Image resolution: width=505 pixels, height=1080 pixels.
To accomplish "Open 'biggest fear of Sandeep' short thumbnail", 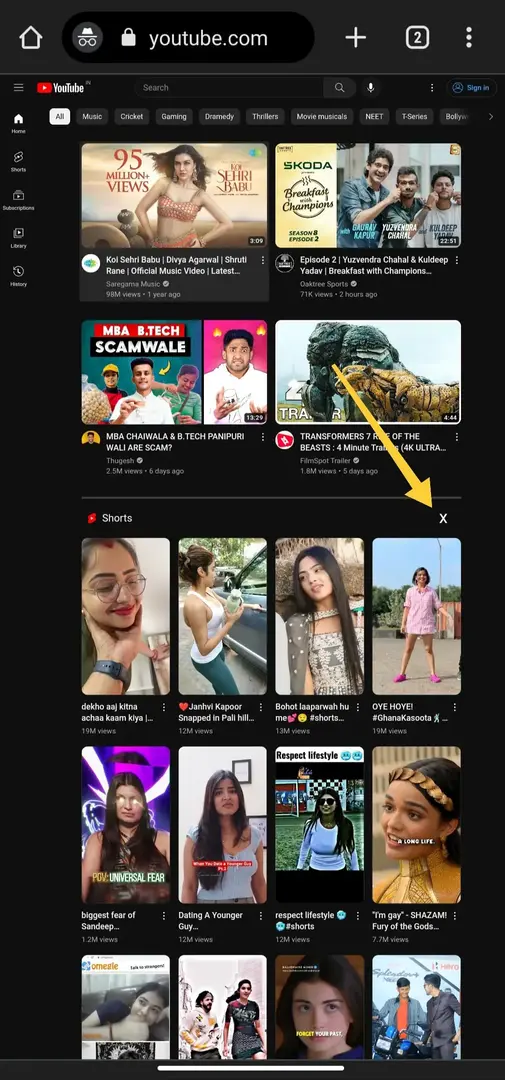I will pyautogui.click(x=125, y=824).
